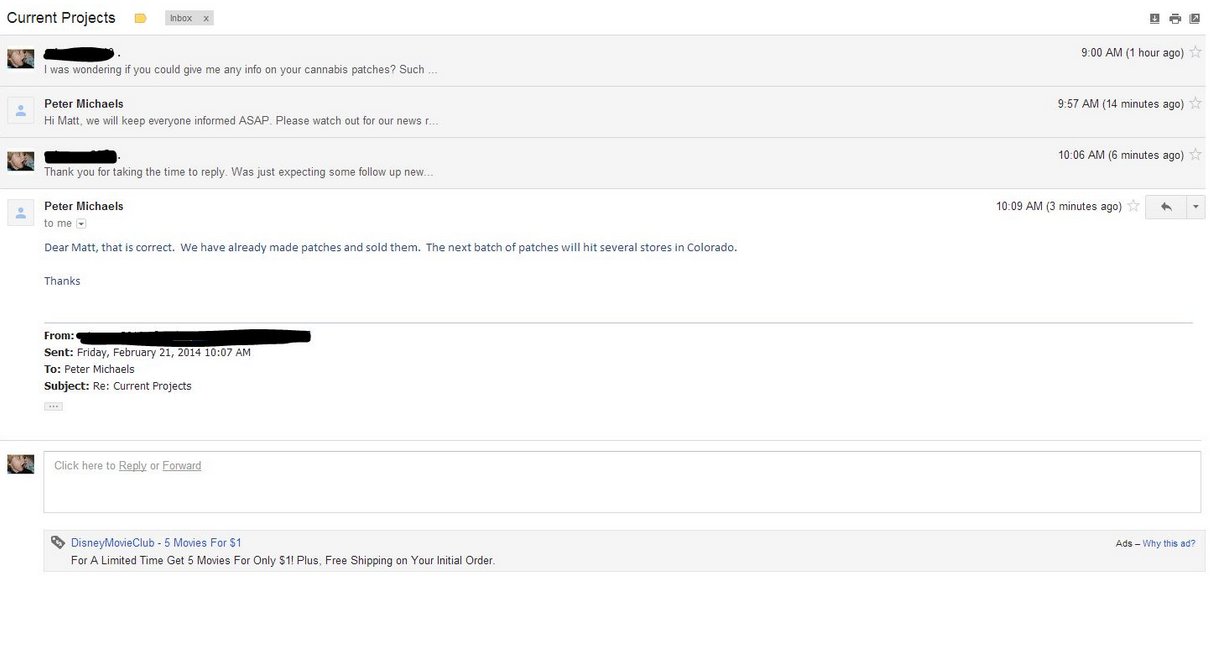Click the download-all icon at top right

tap(1155, 18)
